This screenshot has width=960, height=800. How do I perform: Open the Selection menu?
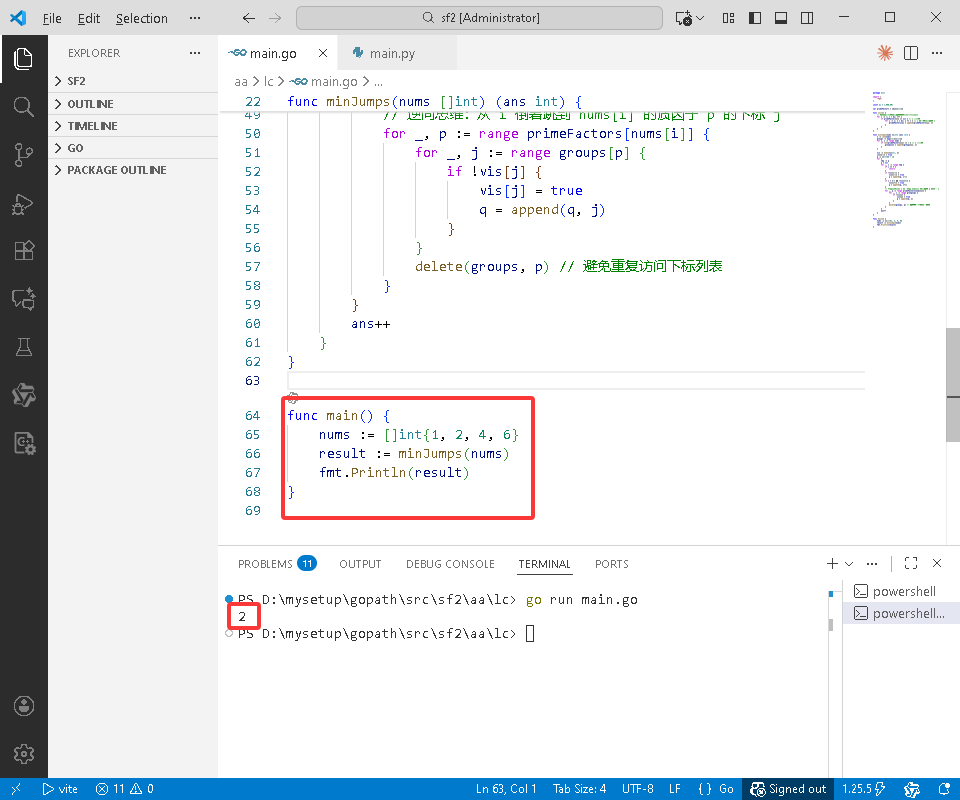tap(141, 18)
